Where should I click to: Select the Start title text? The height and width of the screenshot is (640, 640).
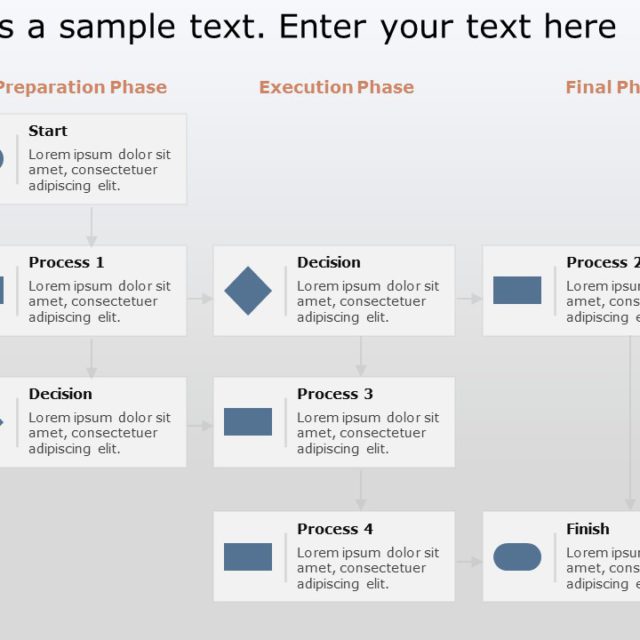click(48, 131)
